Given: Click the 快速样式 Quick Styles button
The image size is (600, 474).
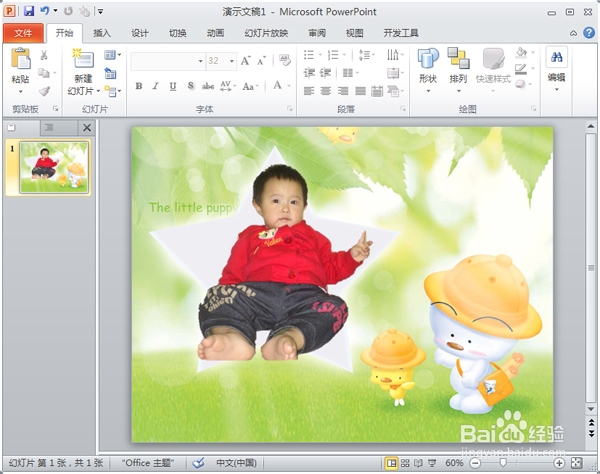Looking at the screenshot, I should (493, 70).
